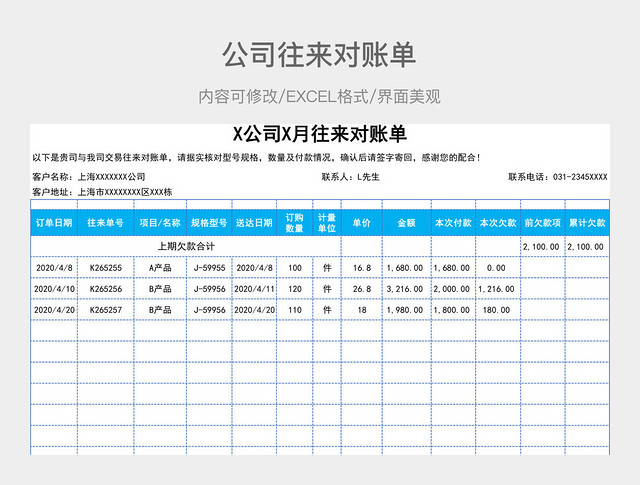Click the 单价 column header
This screenshot has height=485, width=640.
[362, 223]
